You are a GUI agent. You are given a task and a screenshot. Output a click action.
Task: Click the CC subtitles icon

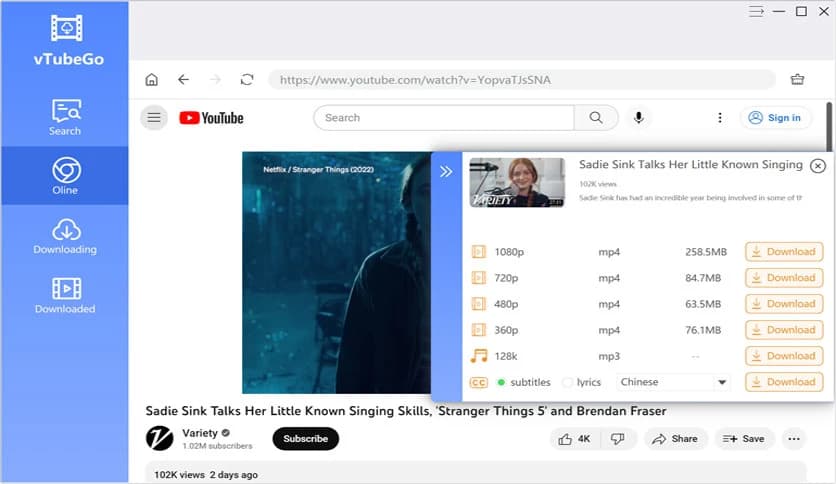pyautogui.click(x=479, y=383)
